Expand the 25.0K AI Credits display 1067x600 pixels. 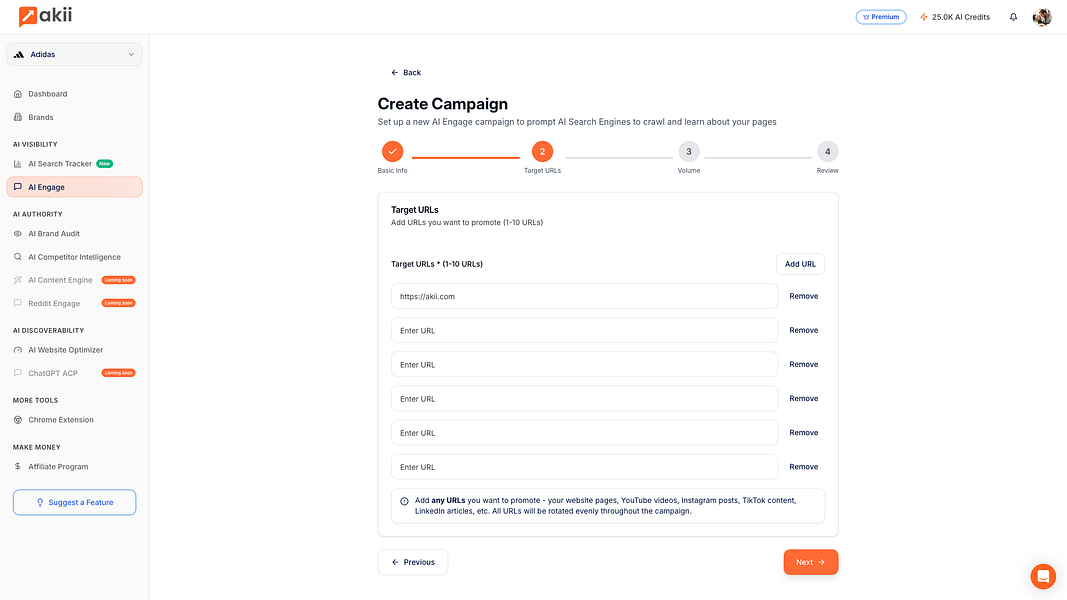tap(954, 17)
